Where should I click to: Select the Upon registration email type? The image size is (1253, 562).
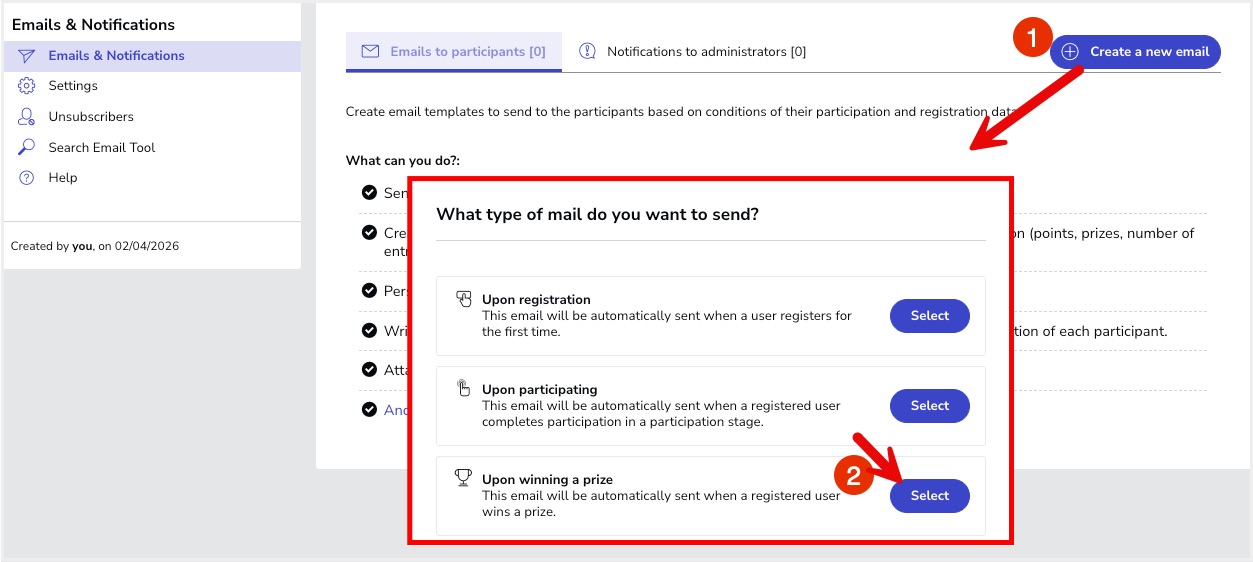(929, 316)
